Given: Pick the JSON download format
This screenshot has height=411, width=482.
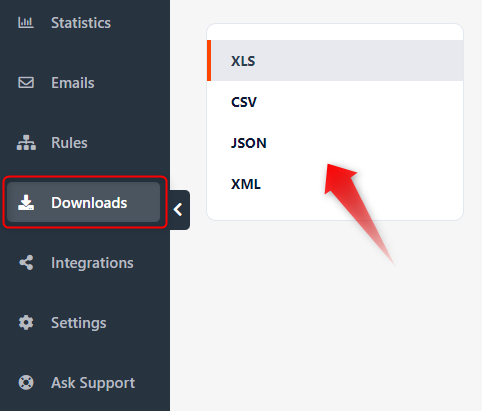Looking at the screenshot, I should (335, 143).
